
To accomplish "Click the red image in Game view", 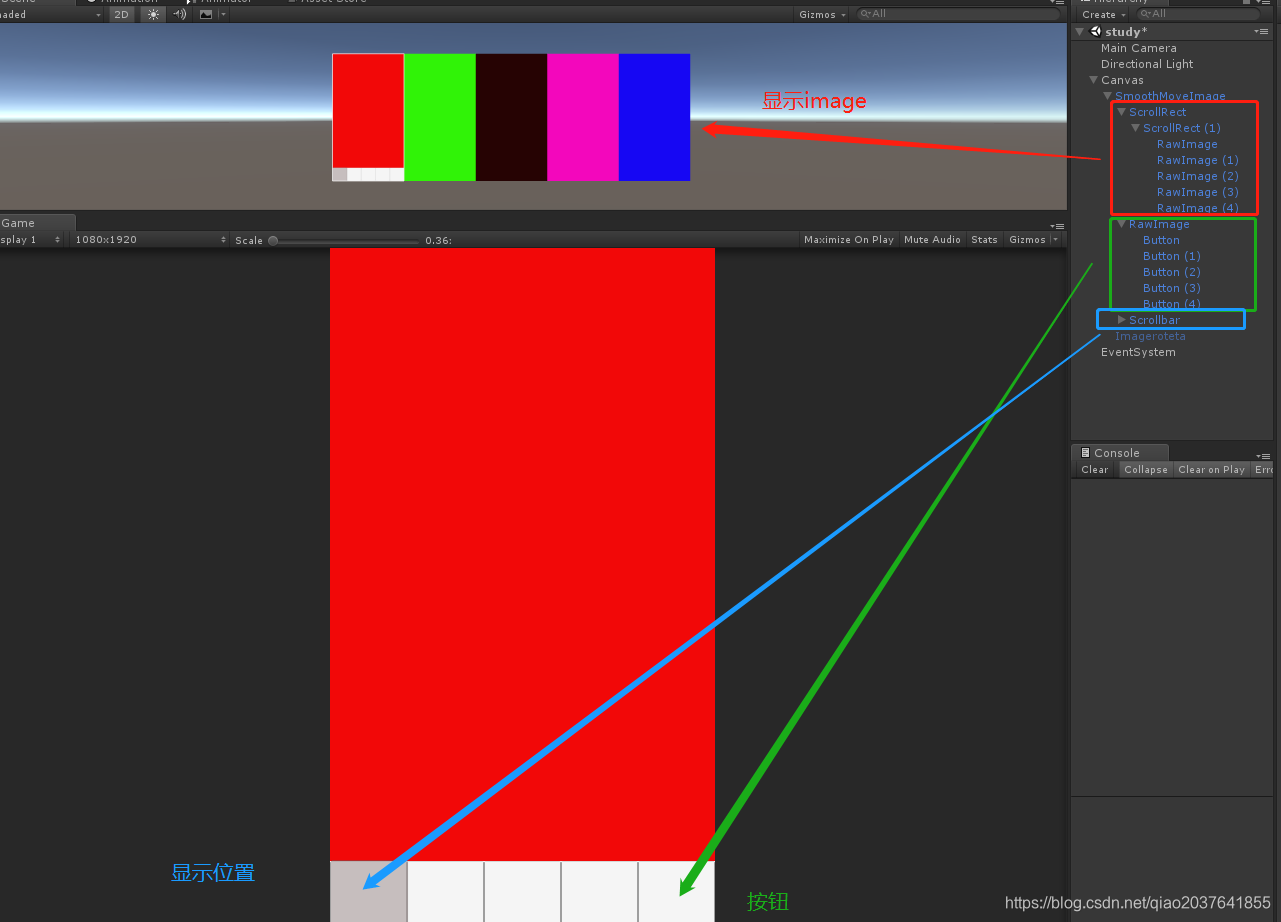I will point(523,554).
